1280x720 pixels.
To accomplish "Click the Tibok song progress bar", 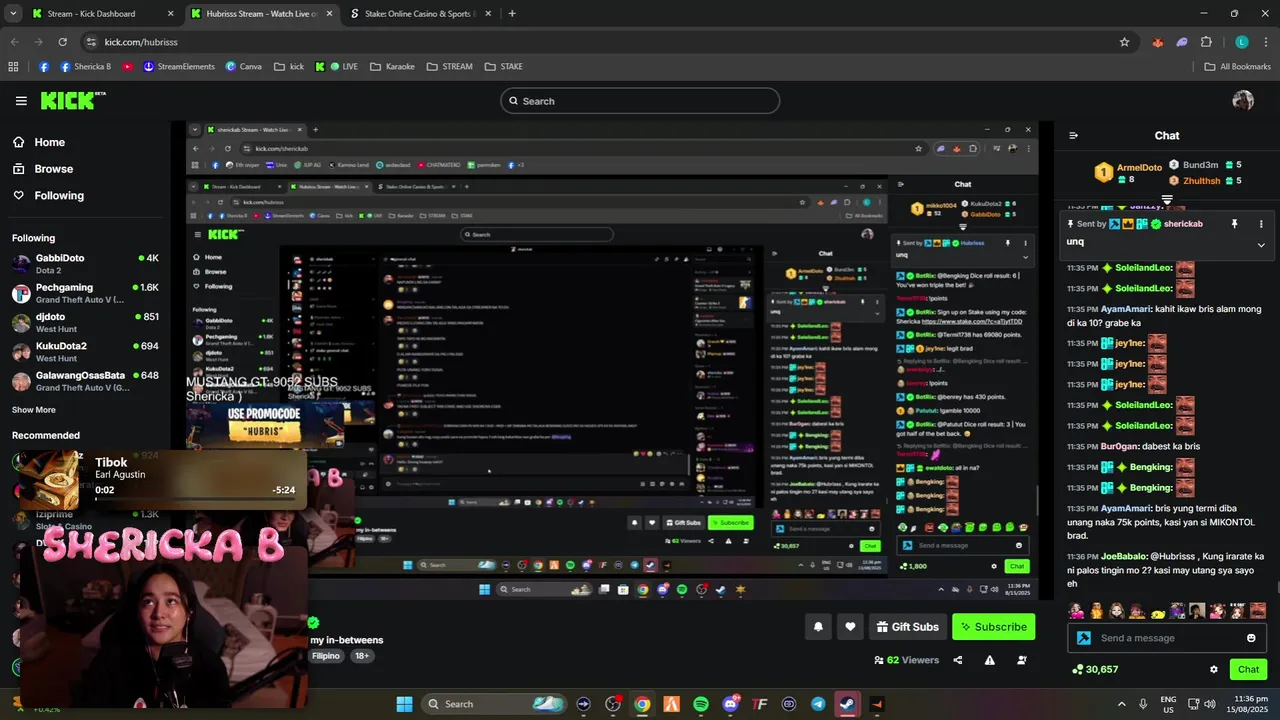I will [195, 498].
